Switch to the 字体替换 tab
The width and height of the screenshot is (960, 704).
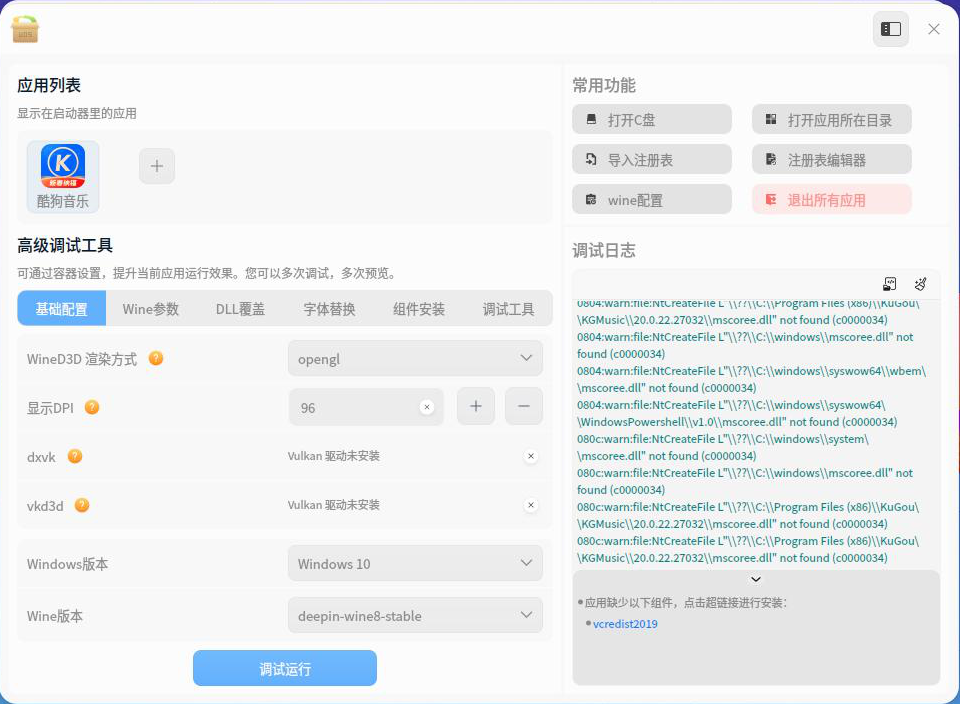click(x=329, y=309)
